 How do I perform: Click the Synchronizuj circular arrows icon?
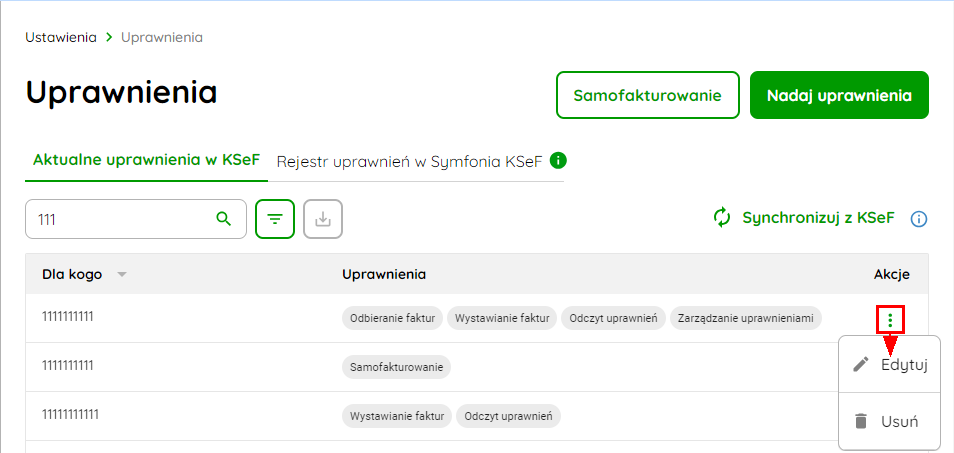[x=722, y=218]
